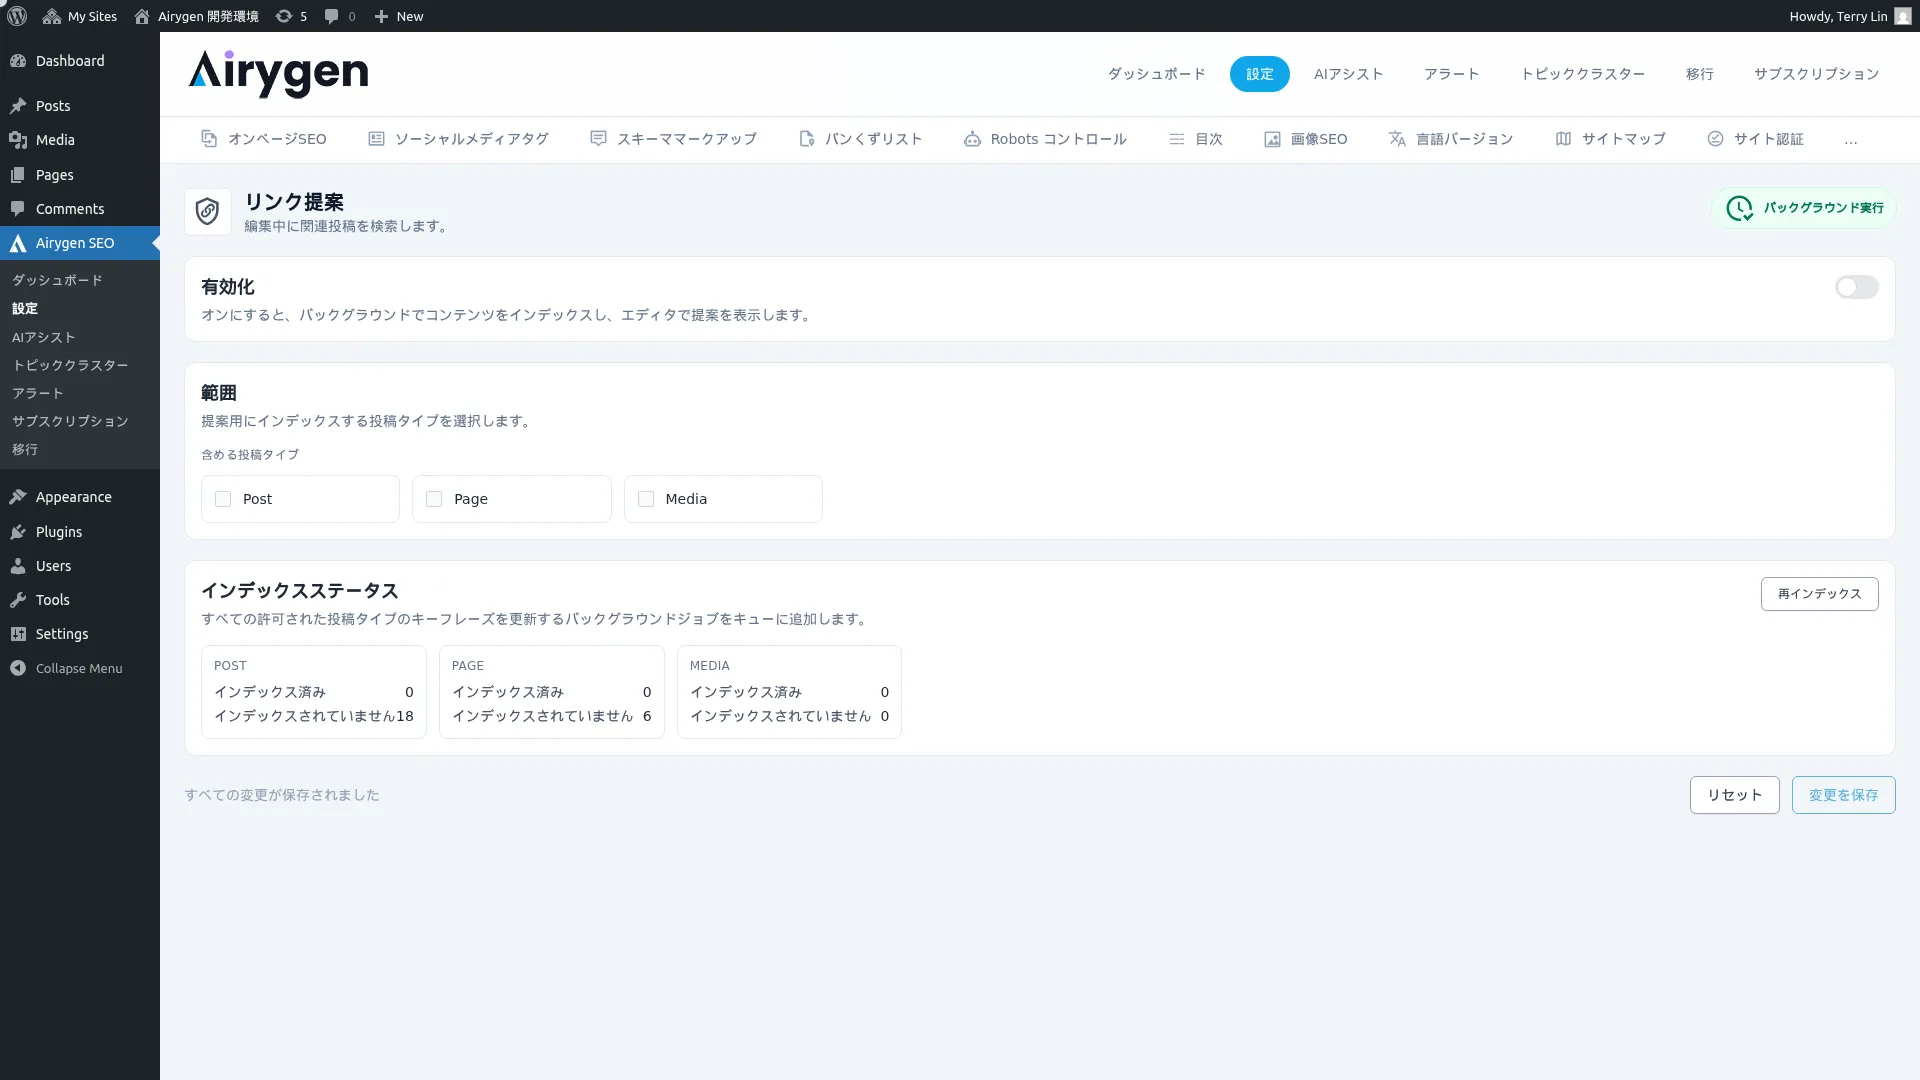The width and height of the screenshot is (1920, 1080).
Task: Select アラート in Airygen sidebar submenu
Action: [x=38, y=393]
